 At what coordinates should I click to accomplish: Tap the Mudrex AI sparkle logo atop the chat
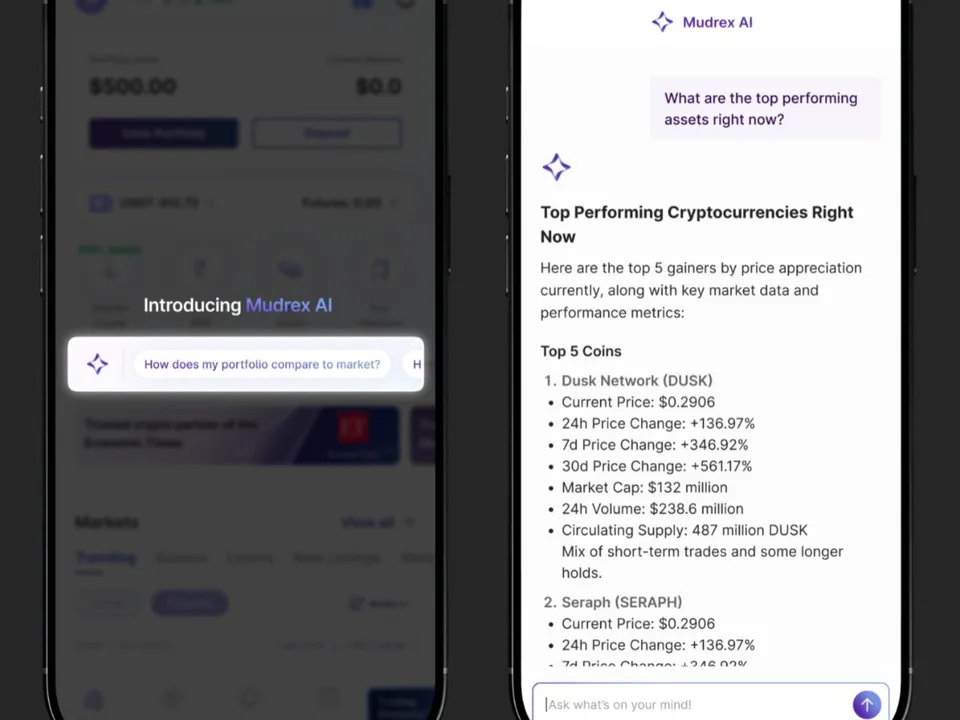click(662, 22)
